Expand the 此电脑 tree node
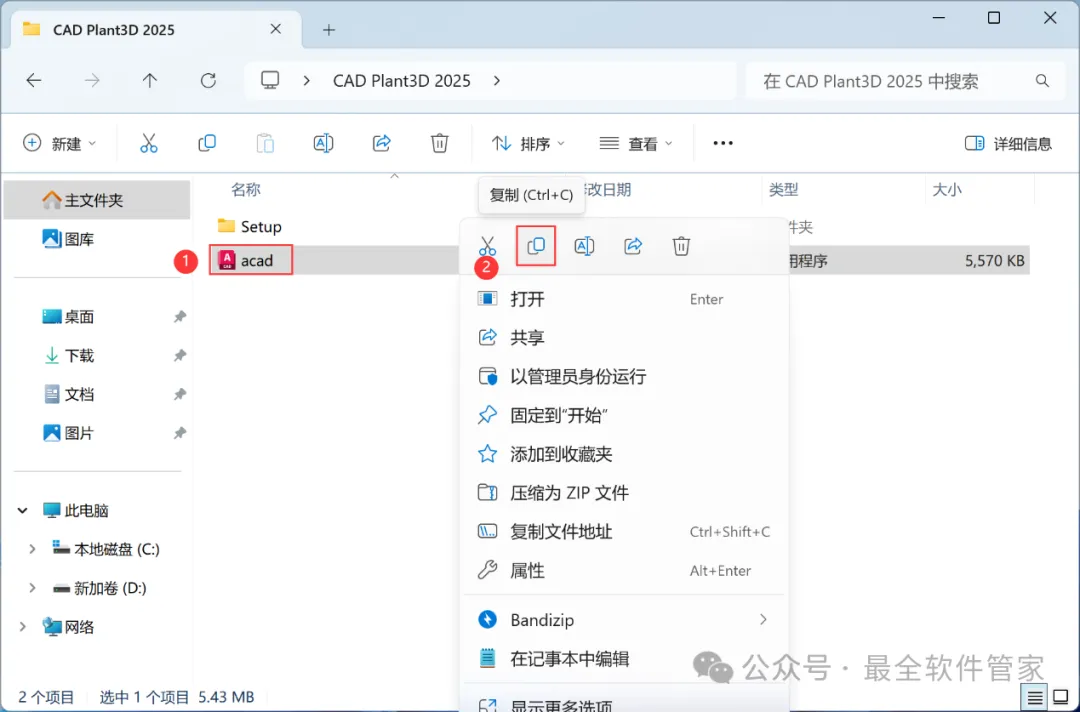This screenshot has height=712, width=1080. point(23,510)
